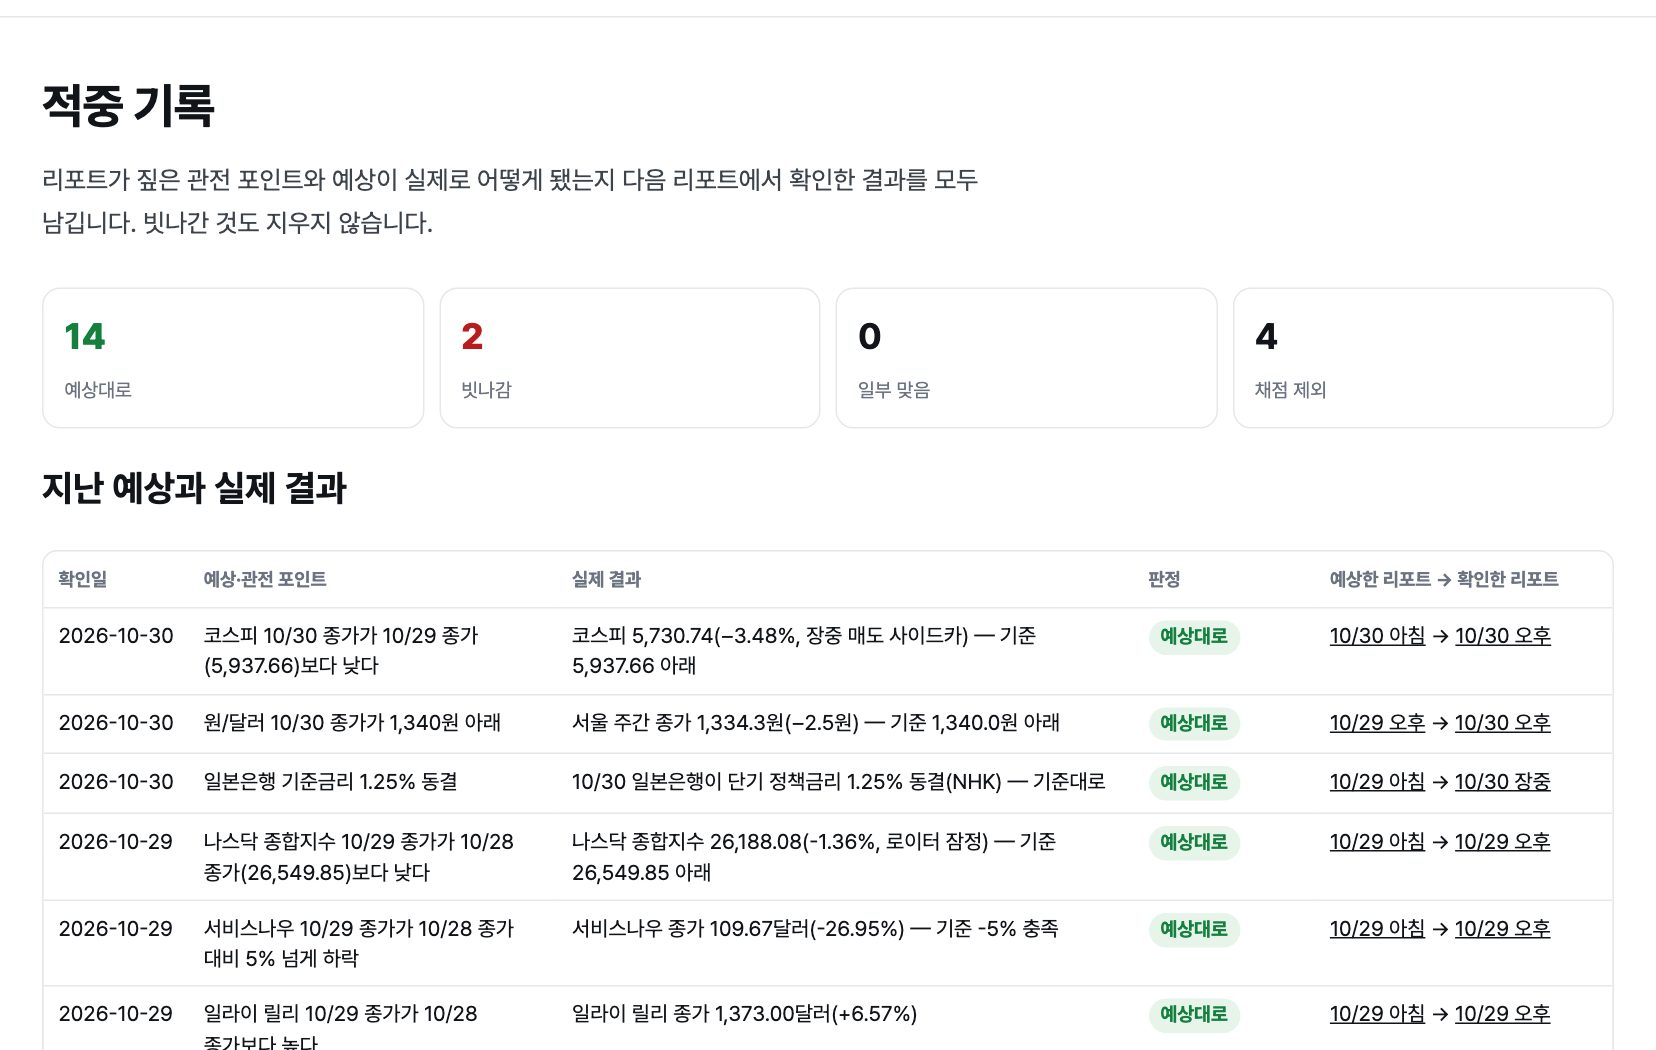This screenshot has width=1656, height=1050.
Task: Click the result text starting '서비스나우 종가 109.67달러'
Action: (815, 929)
